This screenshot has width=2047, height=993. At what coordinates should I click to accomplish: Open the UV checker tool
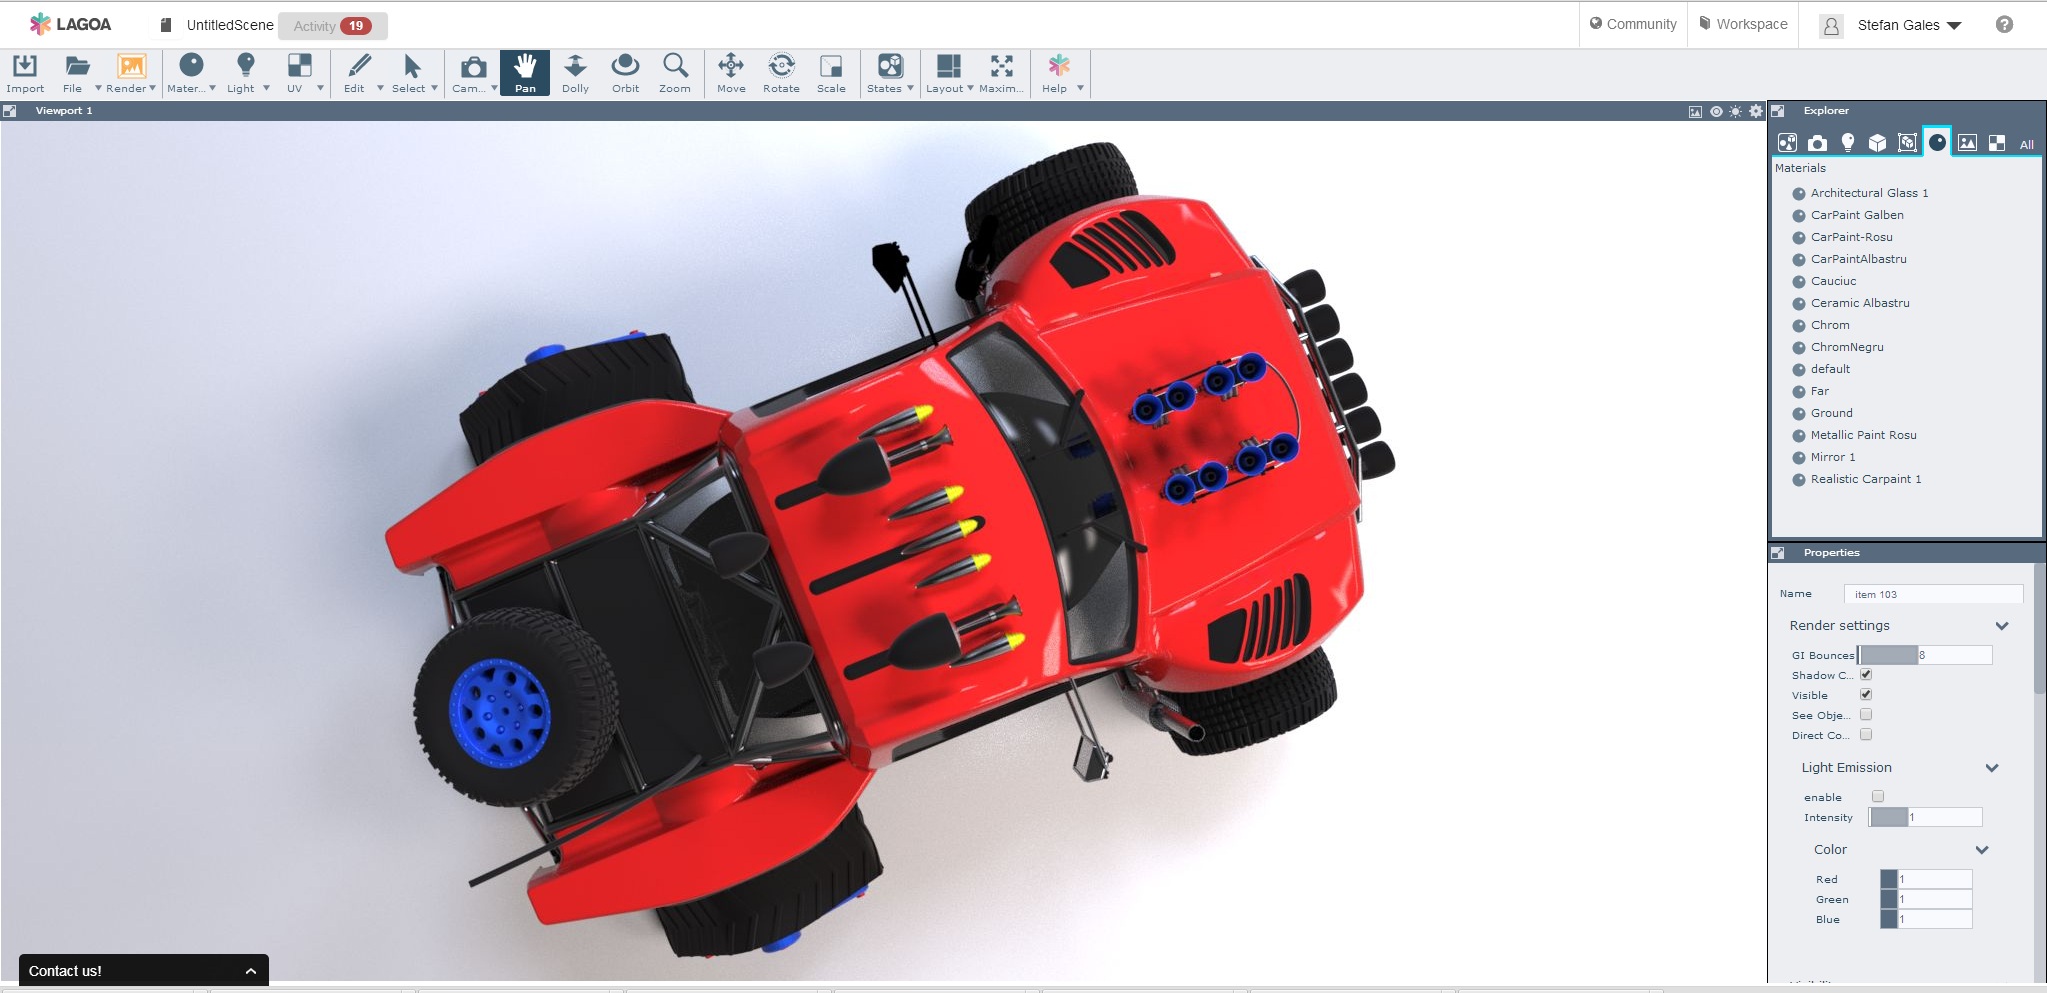point(299,66)
